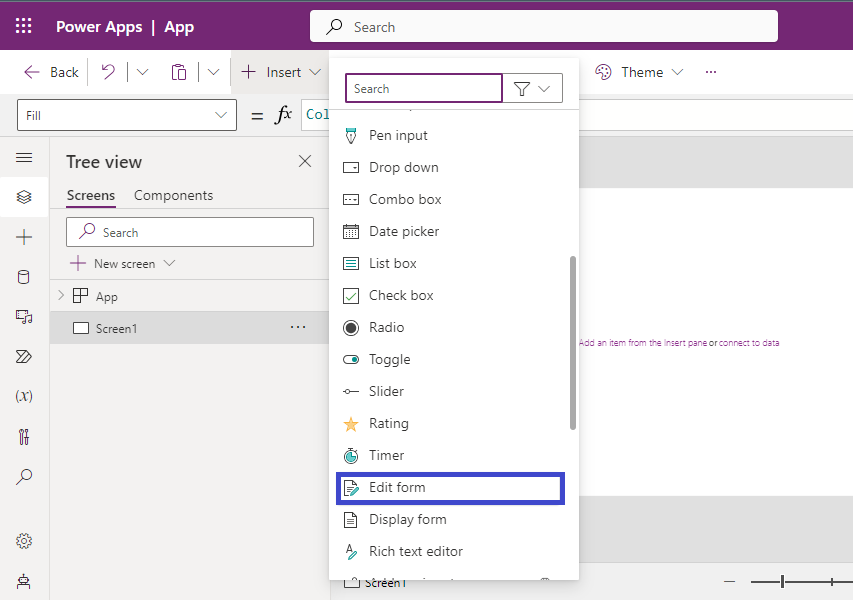Insert a Toggle control from list
853x600 pixels.
point(389,360)
